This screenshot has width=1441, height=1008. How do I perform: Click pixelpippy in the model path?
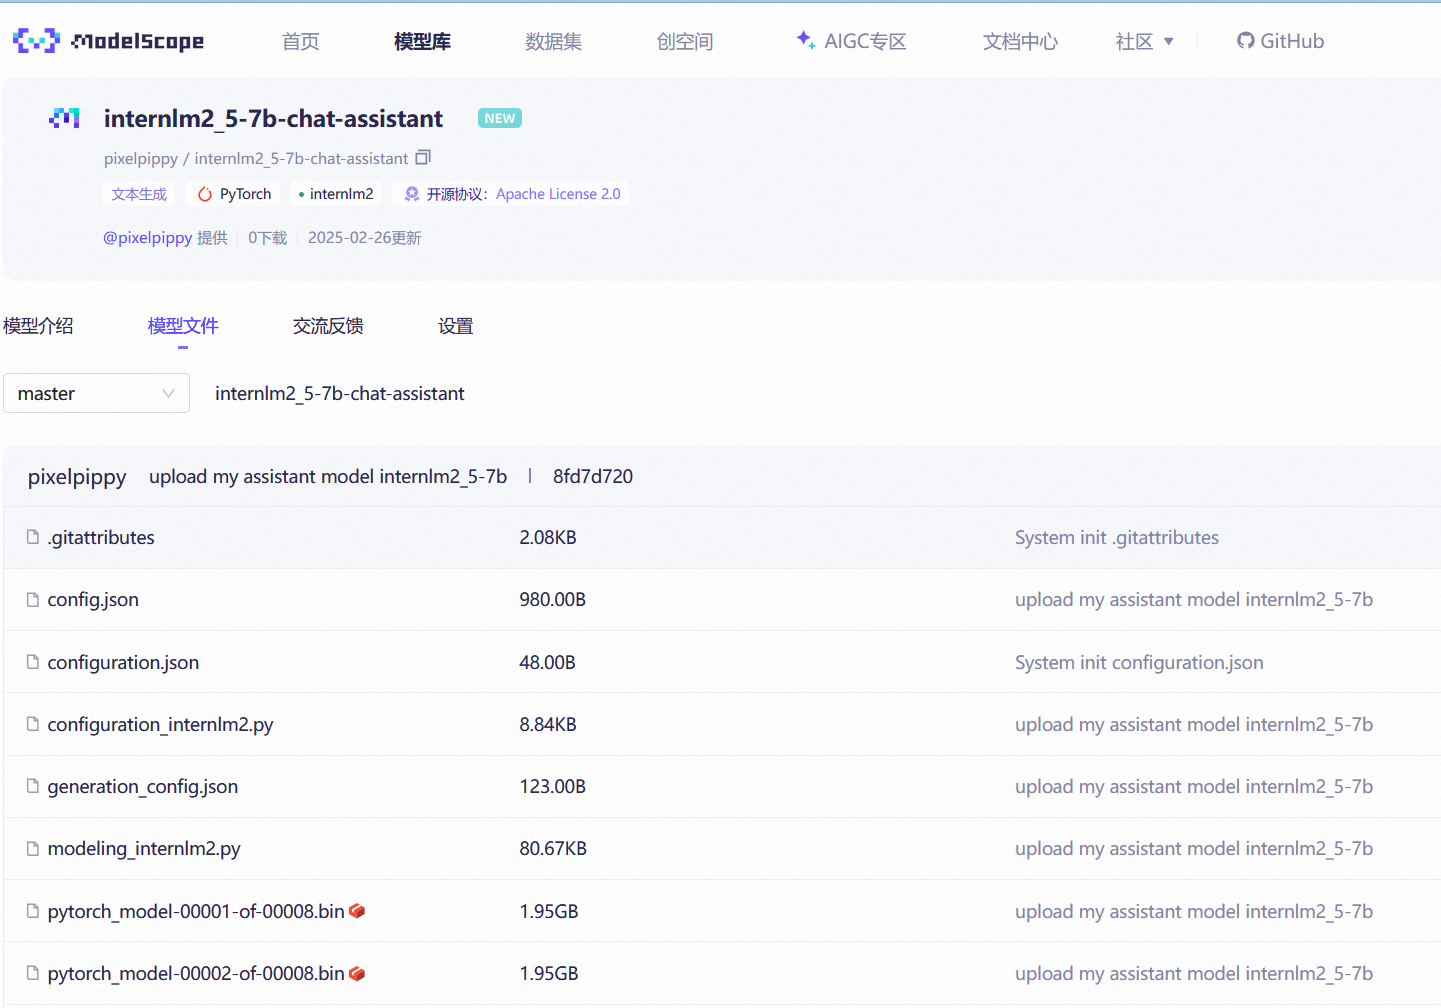tap(141, 158)
